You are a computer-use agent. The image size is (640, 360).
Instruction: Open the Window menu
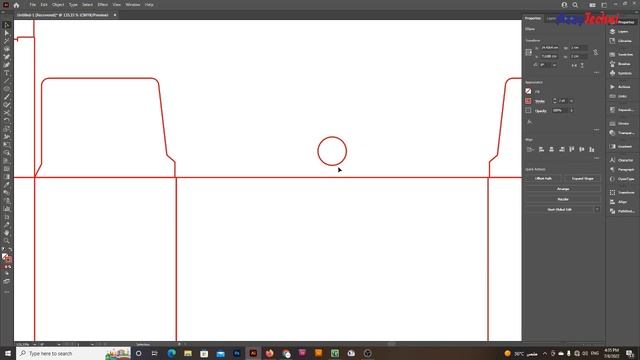(x=133, y=4)
